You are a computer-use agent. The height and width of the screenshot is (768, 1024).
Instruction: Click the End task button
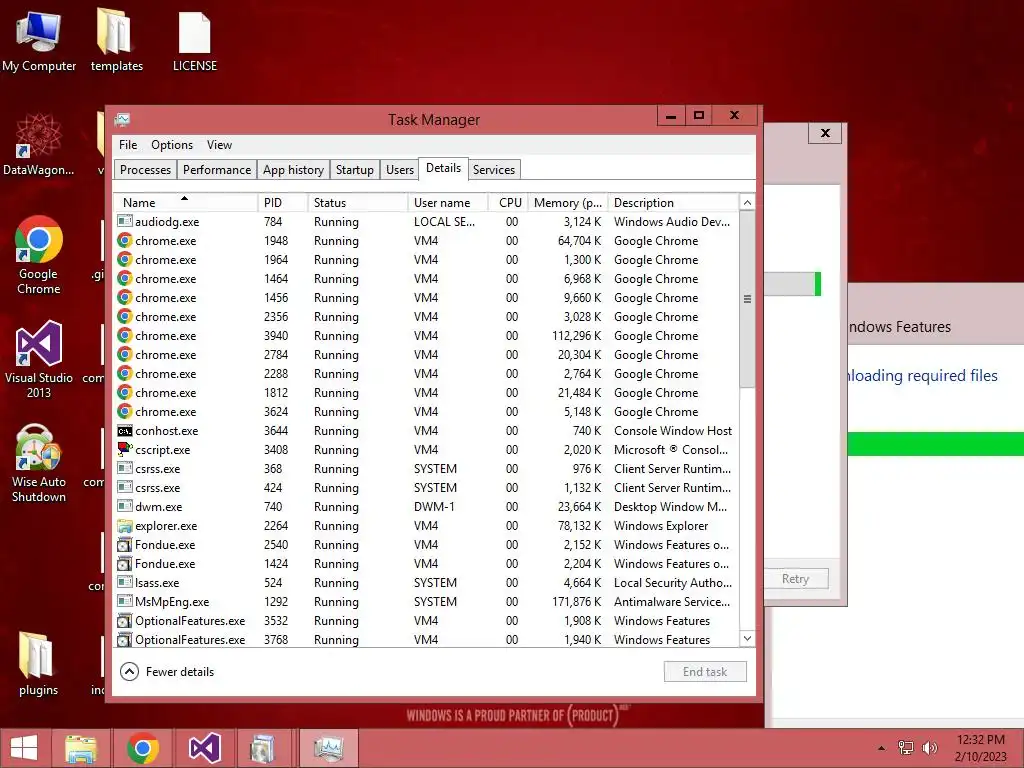click(x=705, y=671)
